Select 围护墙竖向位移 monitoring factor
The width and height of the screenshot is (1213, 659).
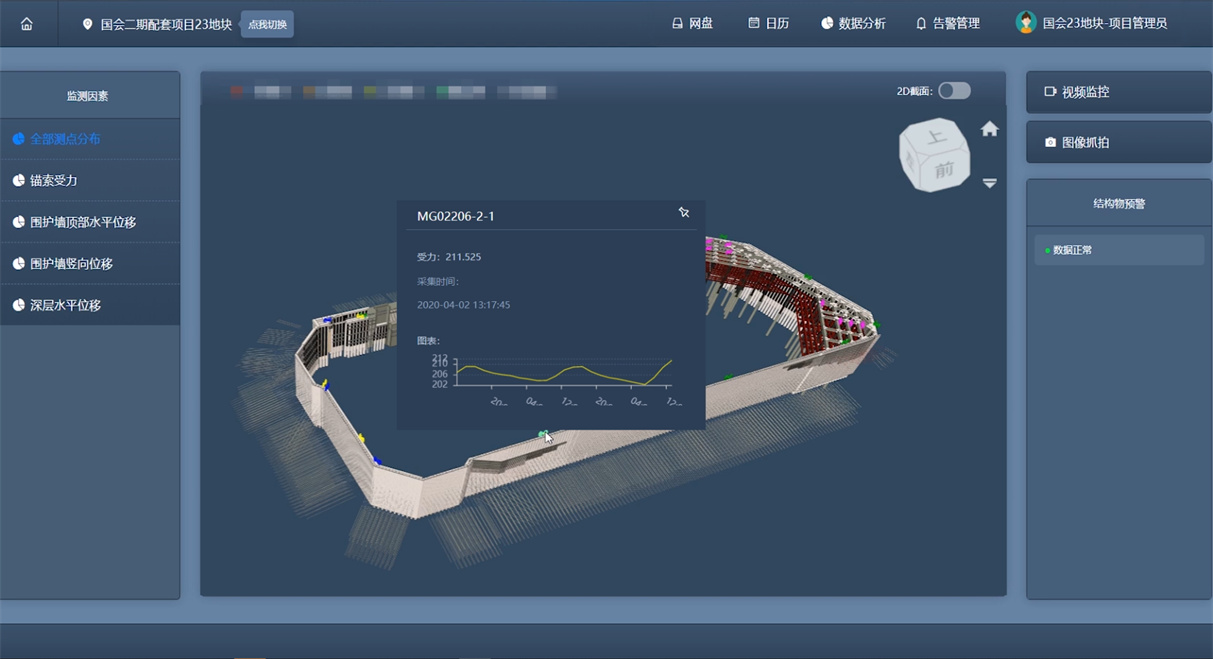click(x=71, y=264)
